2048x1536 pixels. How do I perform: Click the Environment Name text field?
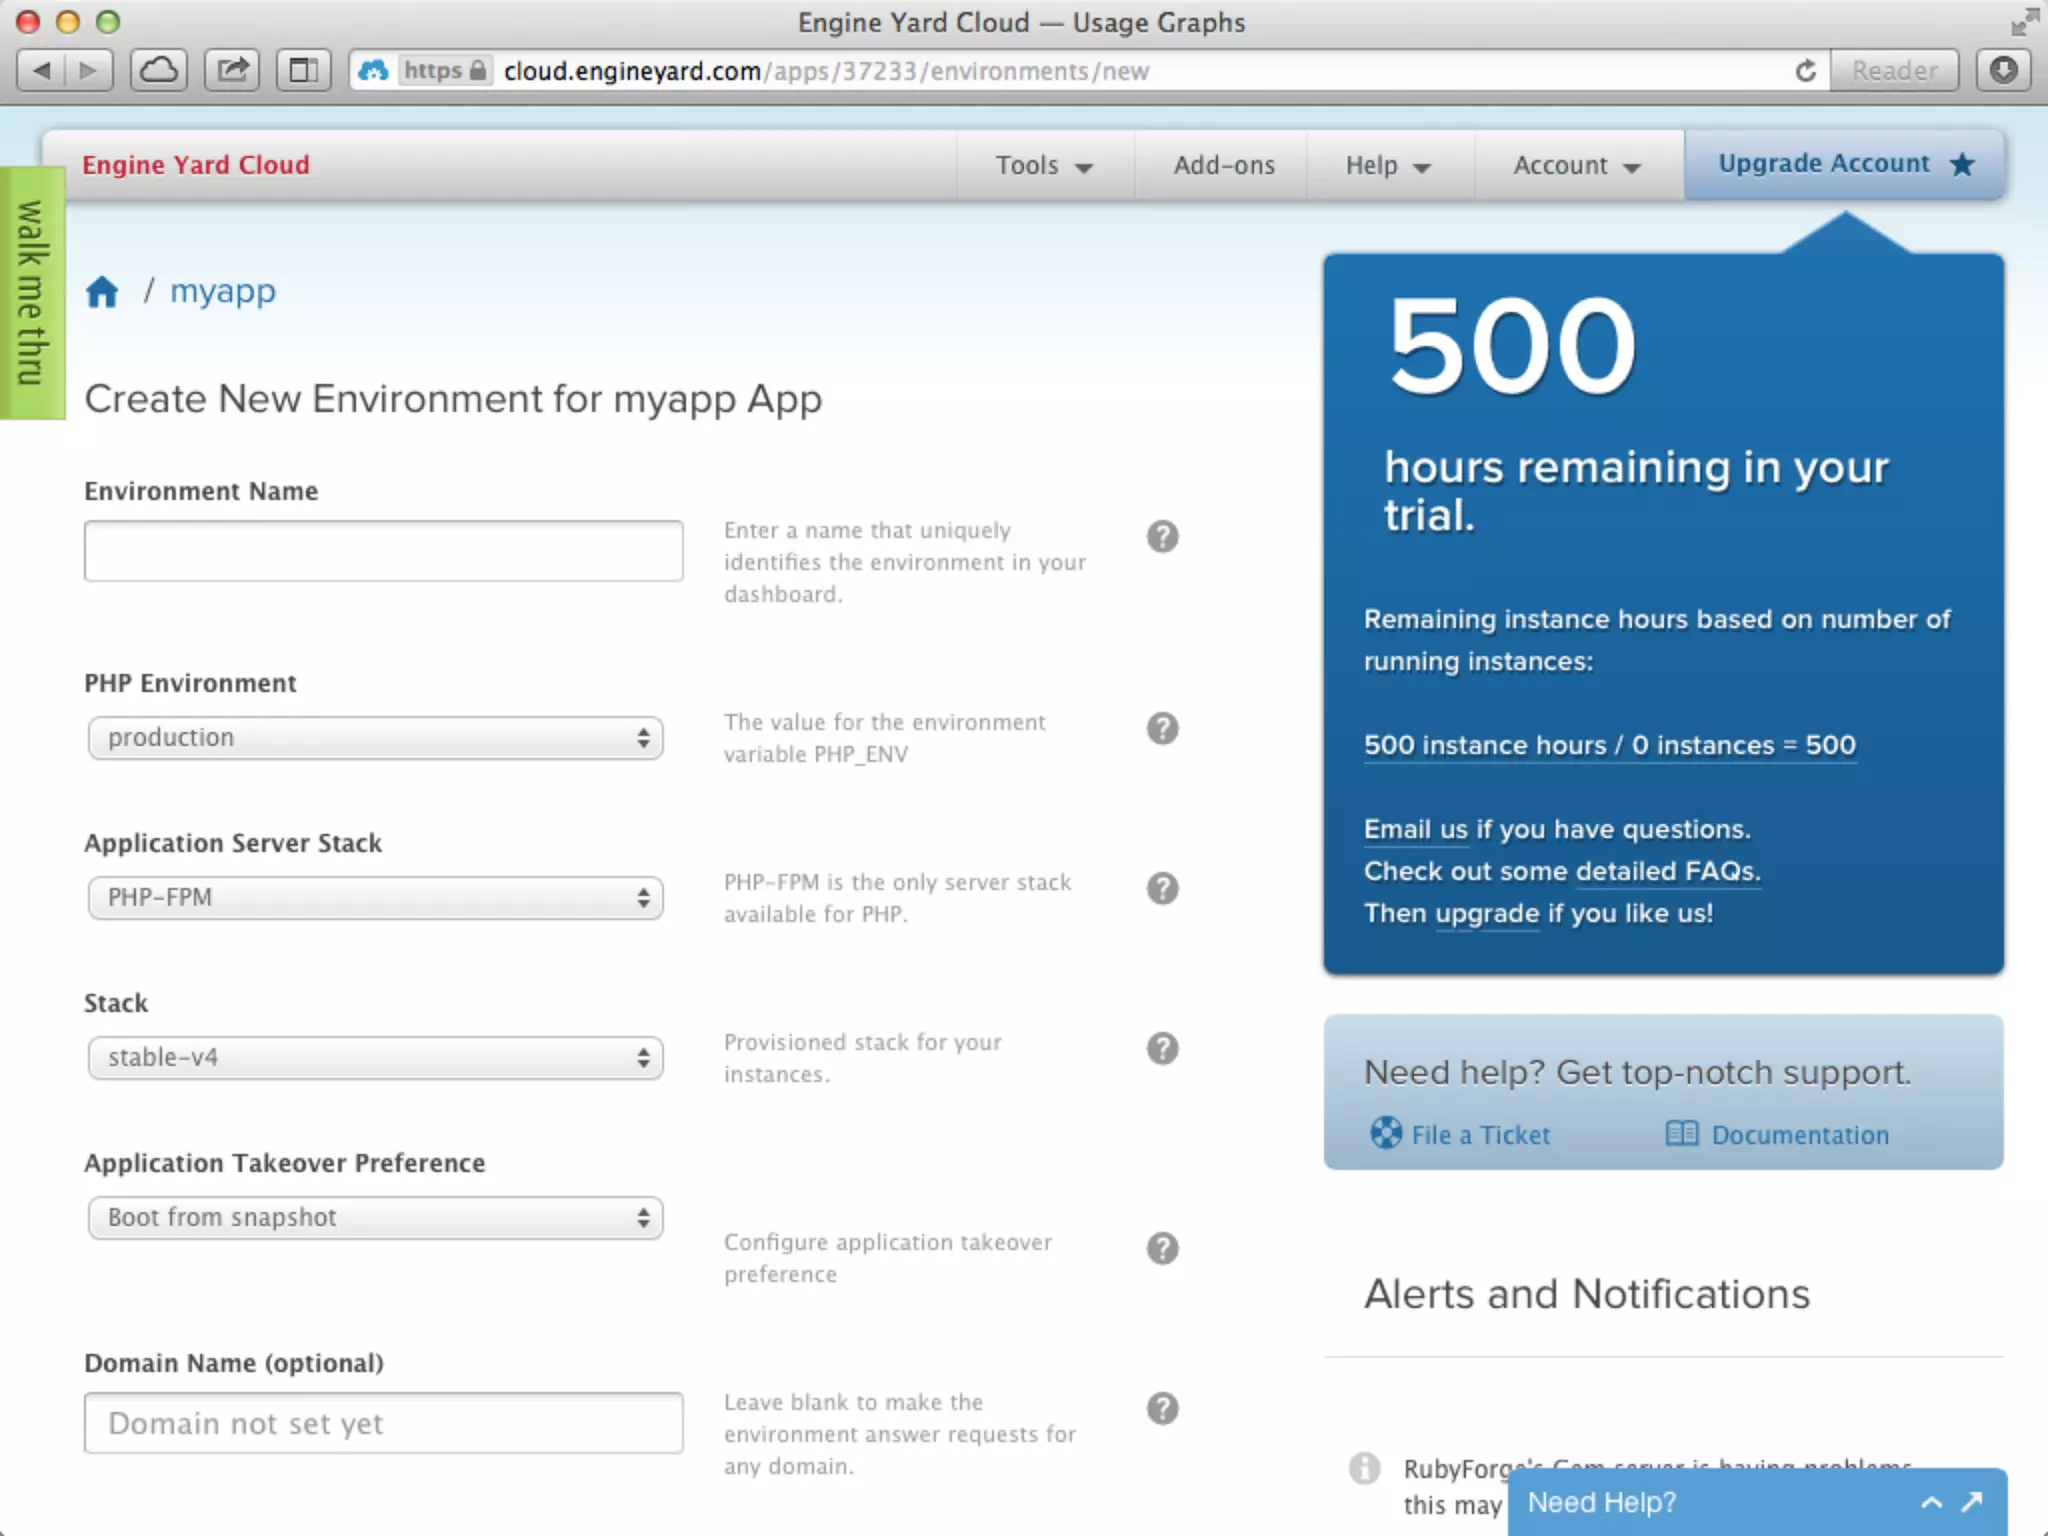click(383, 551)
